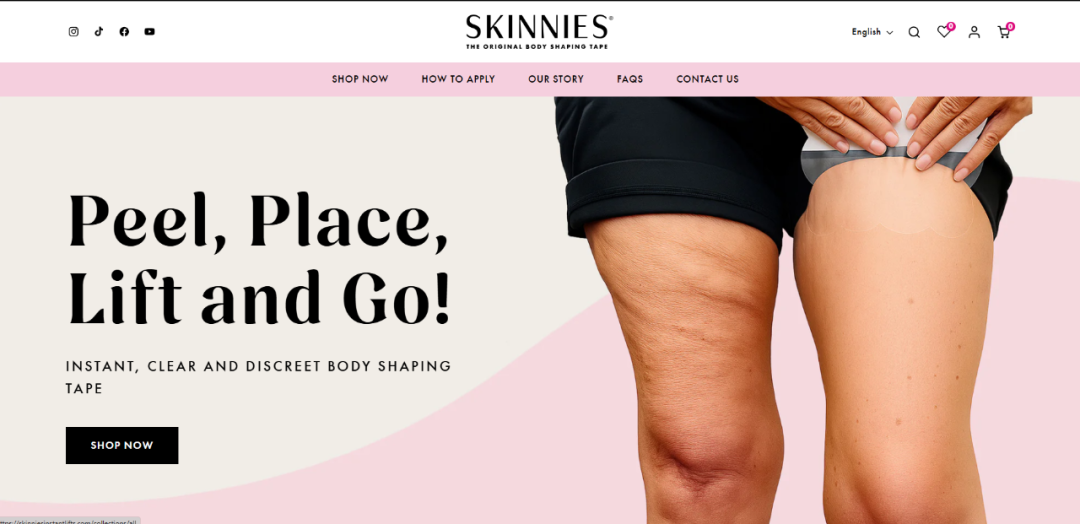The width and height of the screenshot is (1080, 524).
Task: Open the TikTok social link
Action: 98,32
